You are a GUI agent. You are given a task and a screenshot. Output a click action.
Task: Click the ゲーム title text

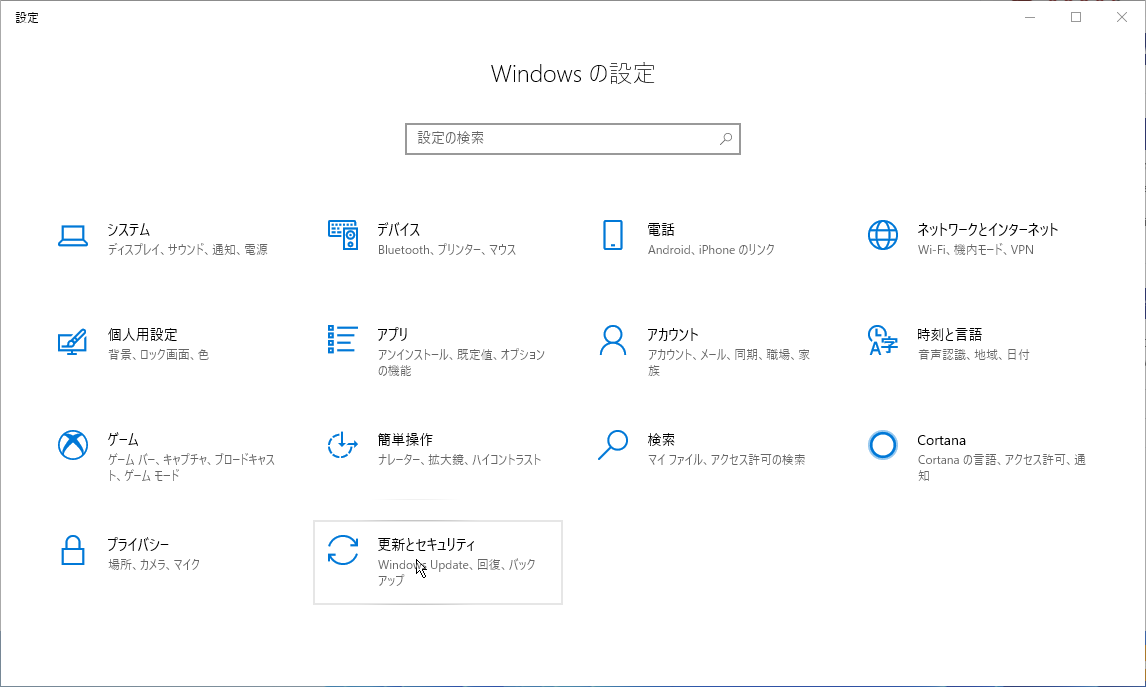coord(123,440)
